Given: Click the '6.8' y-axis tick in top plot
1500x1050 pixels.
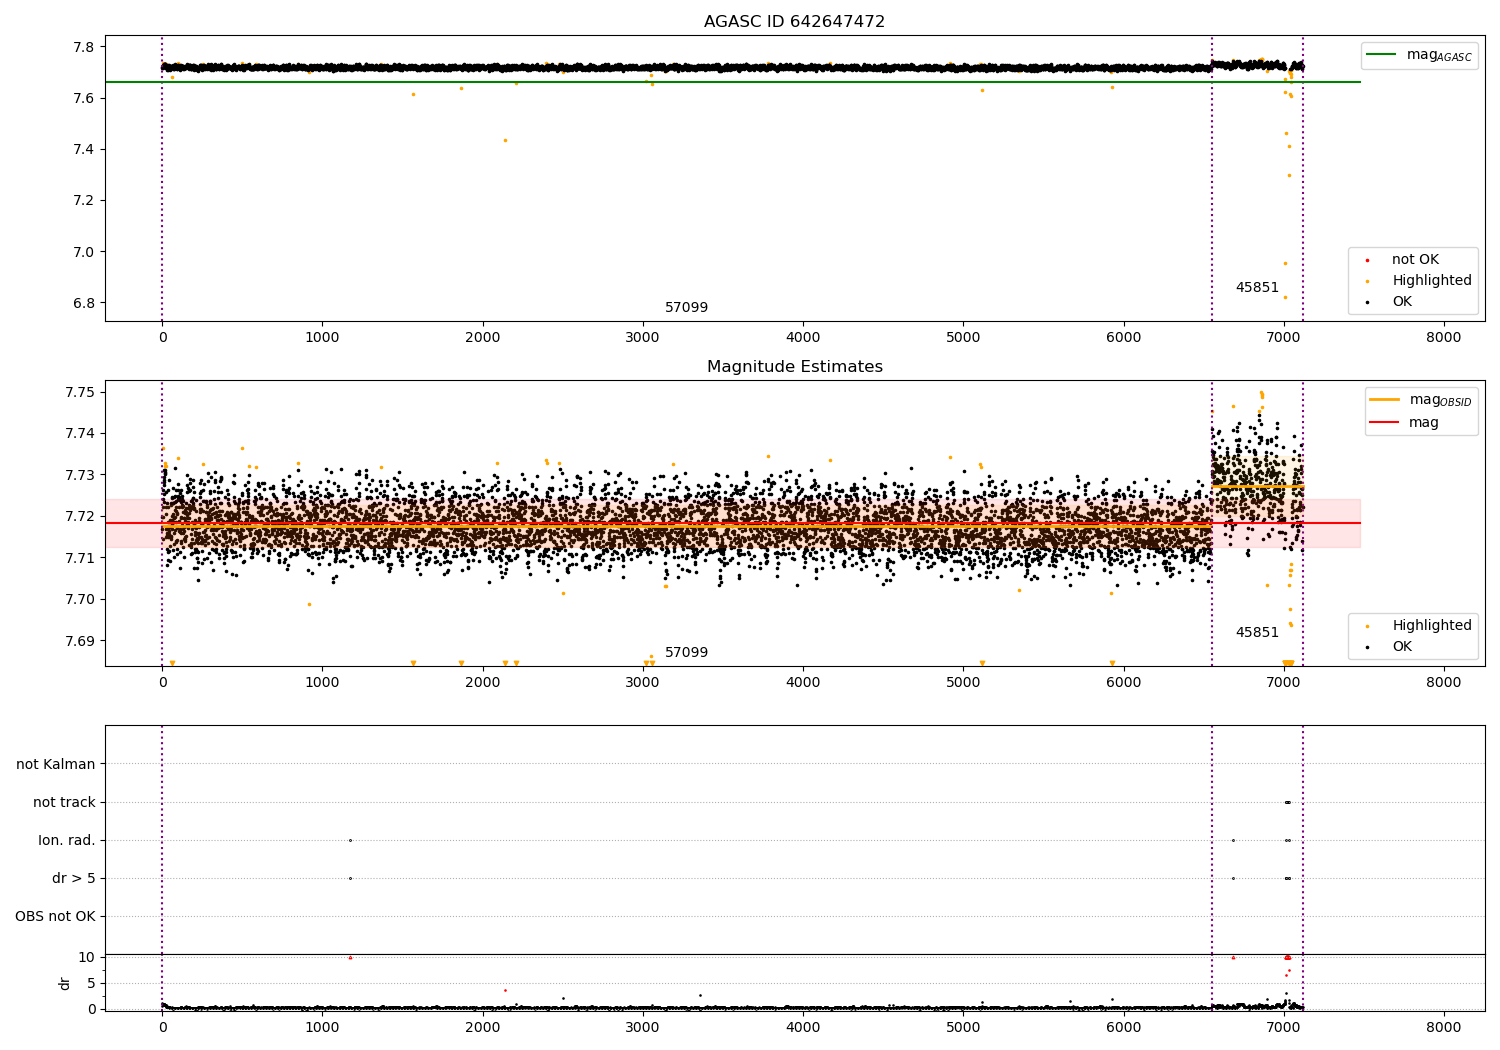Looking at the screenshot, I should pyautogui.click(x=84, y=303).
